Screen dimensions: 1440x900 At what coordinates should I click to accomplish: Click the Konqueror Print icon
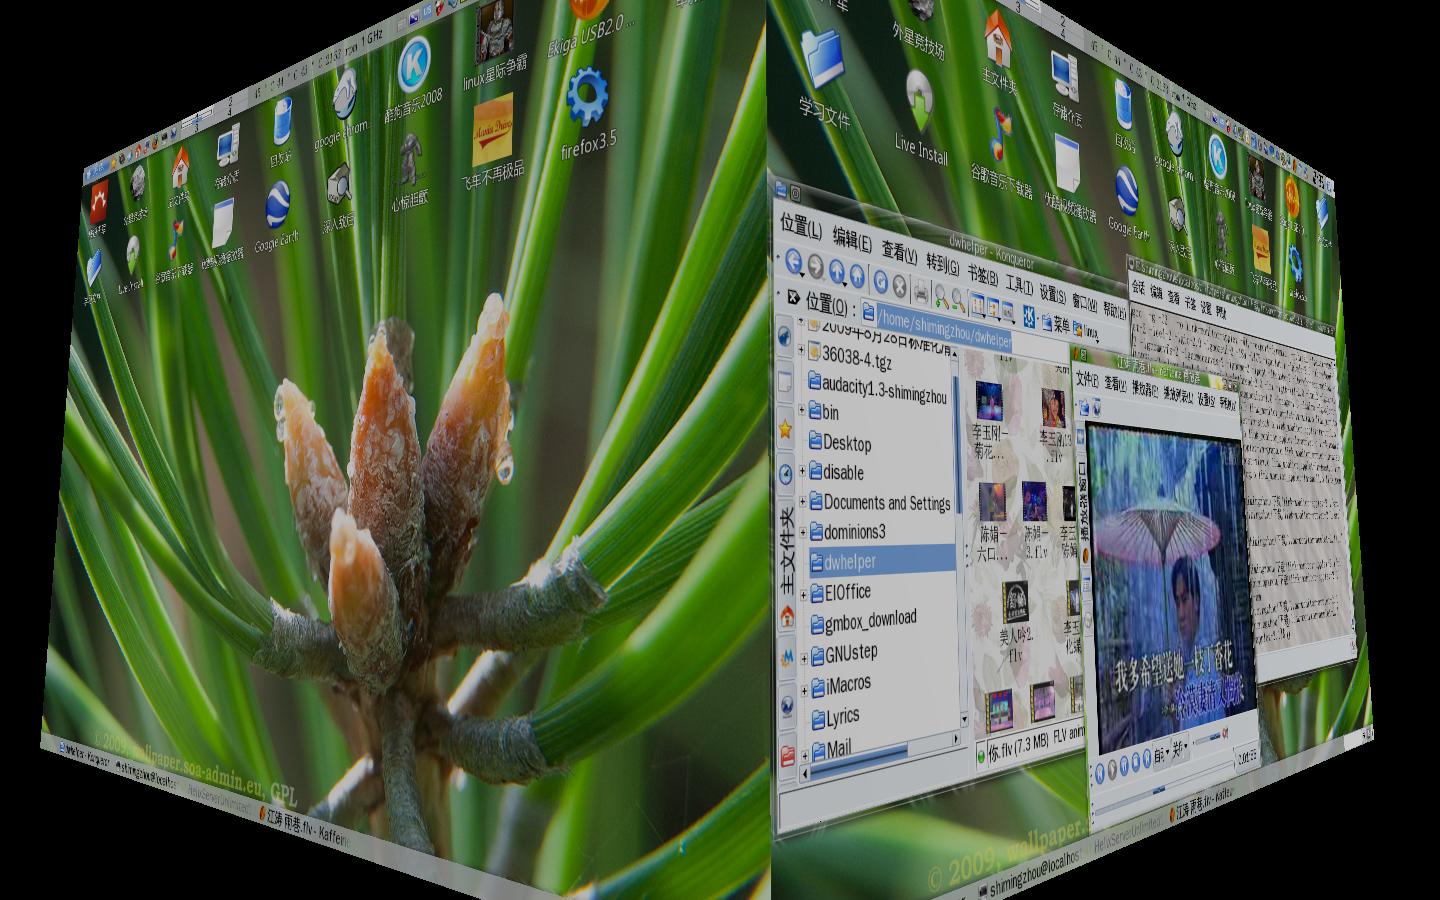click(921, 289)
